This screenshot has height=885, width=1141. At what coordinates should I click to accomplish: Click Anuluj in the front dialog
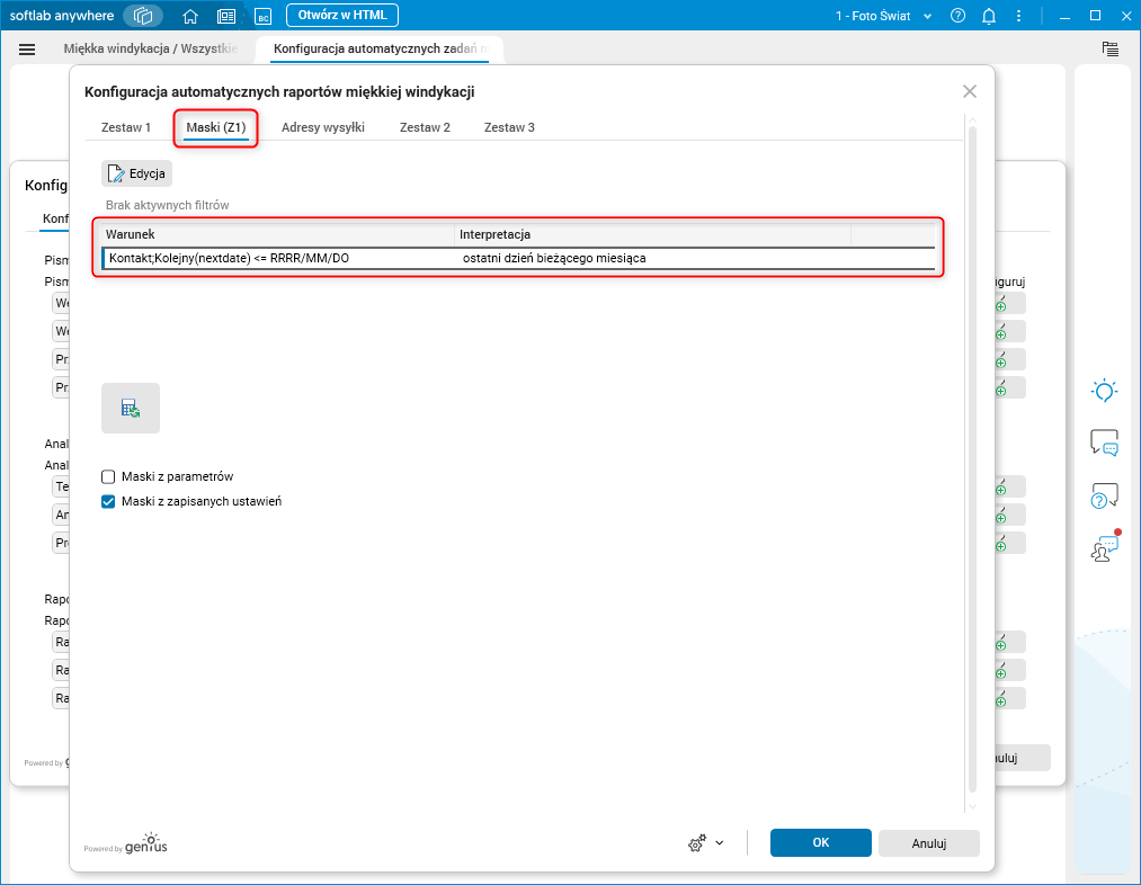929,843
